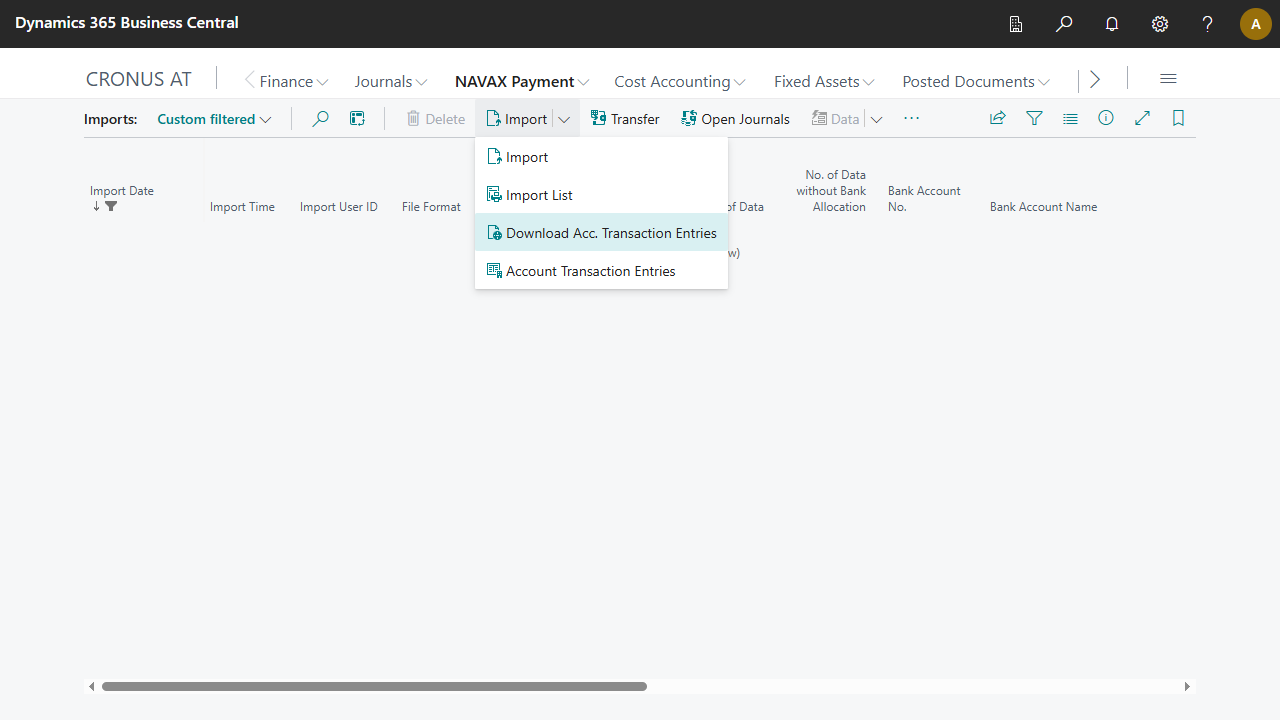This screenshot has width=1280, height=720.
Task: Open the FactBox information icon
Action: 1106,119
